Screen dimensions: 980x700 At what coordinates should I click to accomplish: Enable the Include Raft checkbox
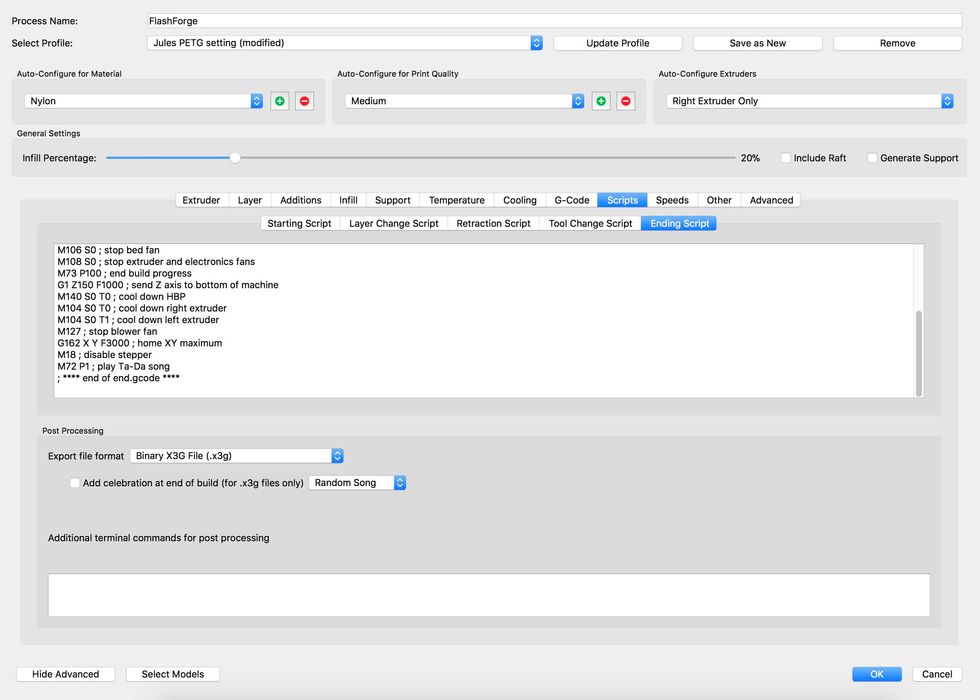click(x=786, y=158)
